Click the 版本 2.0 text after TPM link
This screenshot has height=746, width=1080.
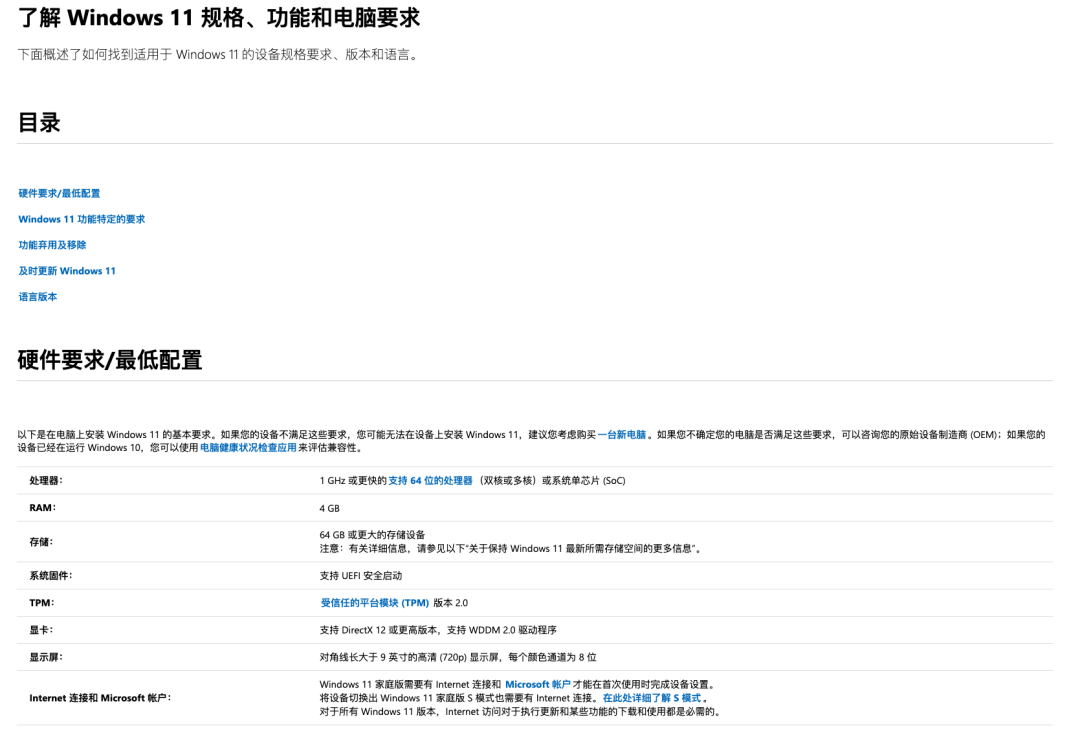pyautogui.click(x=450, y=603)
